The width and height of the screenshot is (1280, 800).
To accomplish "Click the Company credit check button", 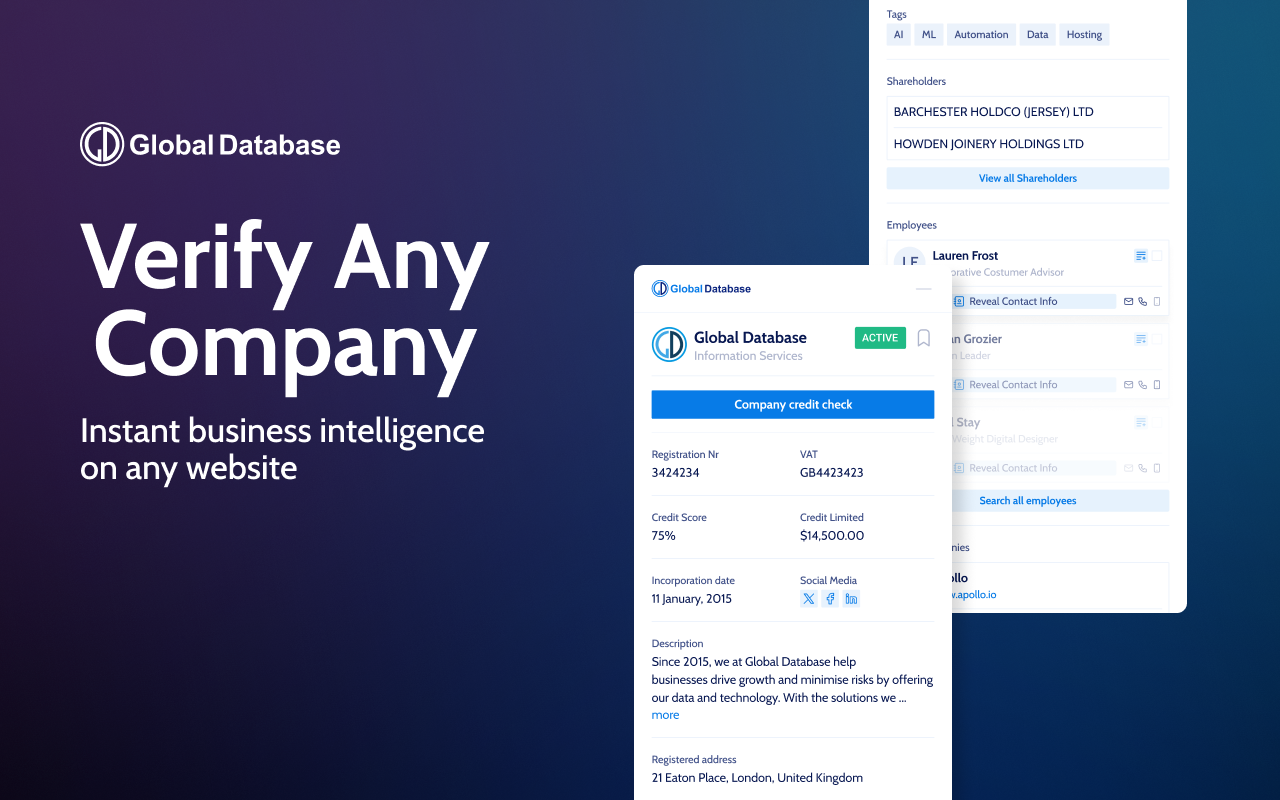I will (793, 404).
